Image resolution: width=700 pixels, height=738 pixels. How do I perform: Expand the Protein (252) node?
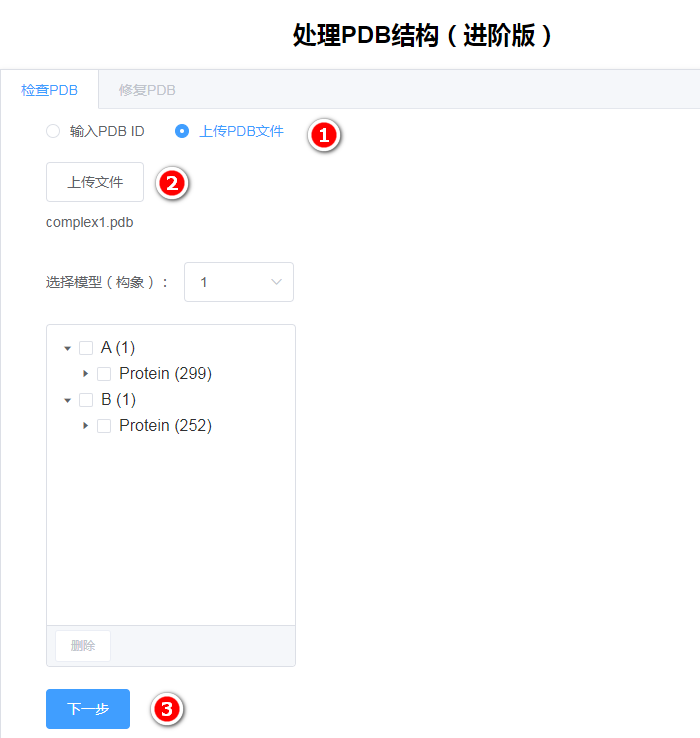click(x=85, y=425)
